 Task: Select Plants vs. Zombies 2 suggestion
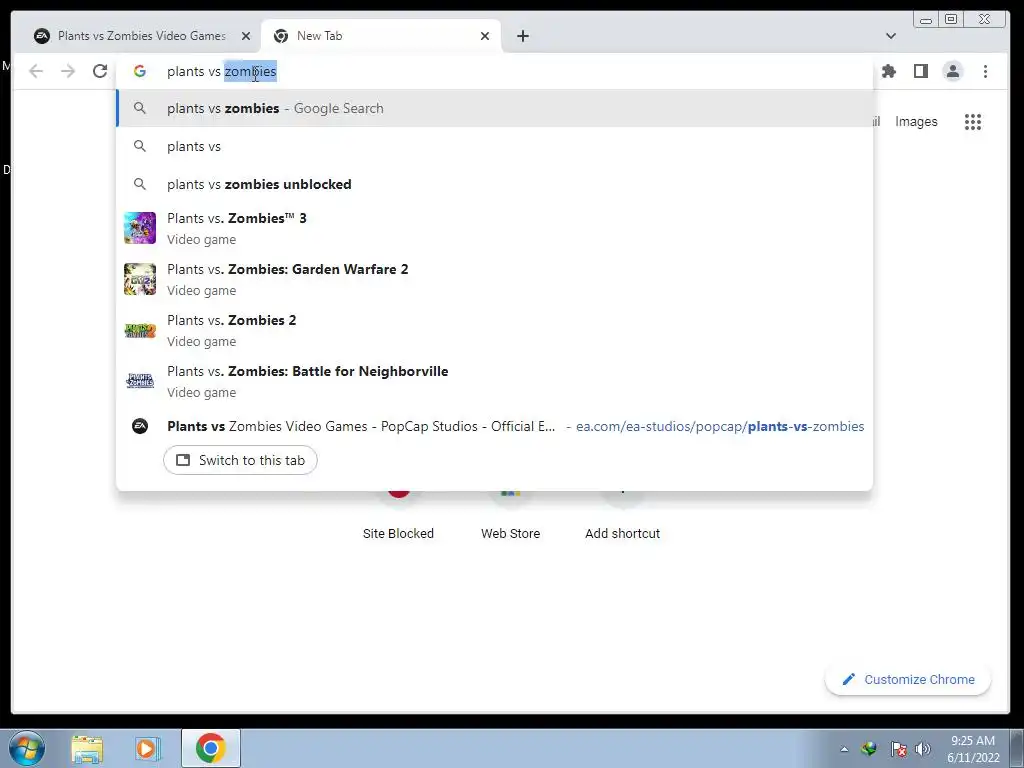[494, 330]
